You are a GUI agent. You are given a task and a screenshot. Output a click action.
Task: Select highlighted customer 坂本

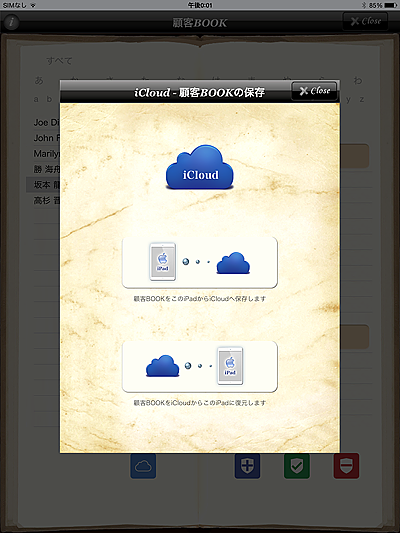(43, 185)
